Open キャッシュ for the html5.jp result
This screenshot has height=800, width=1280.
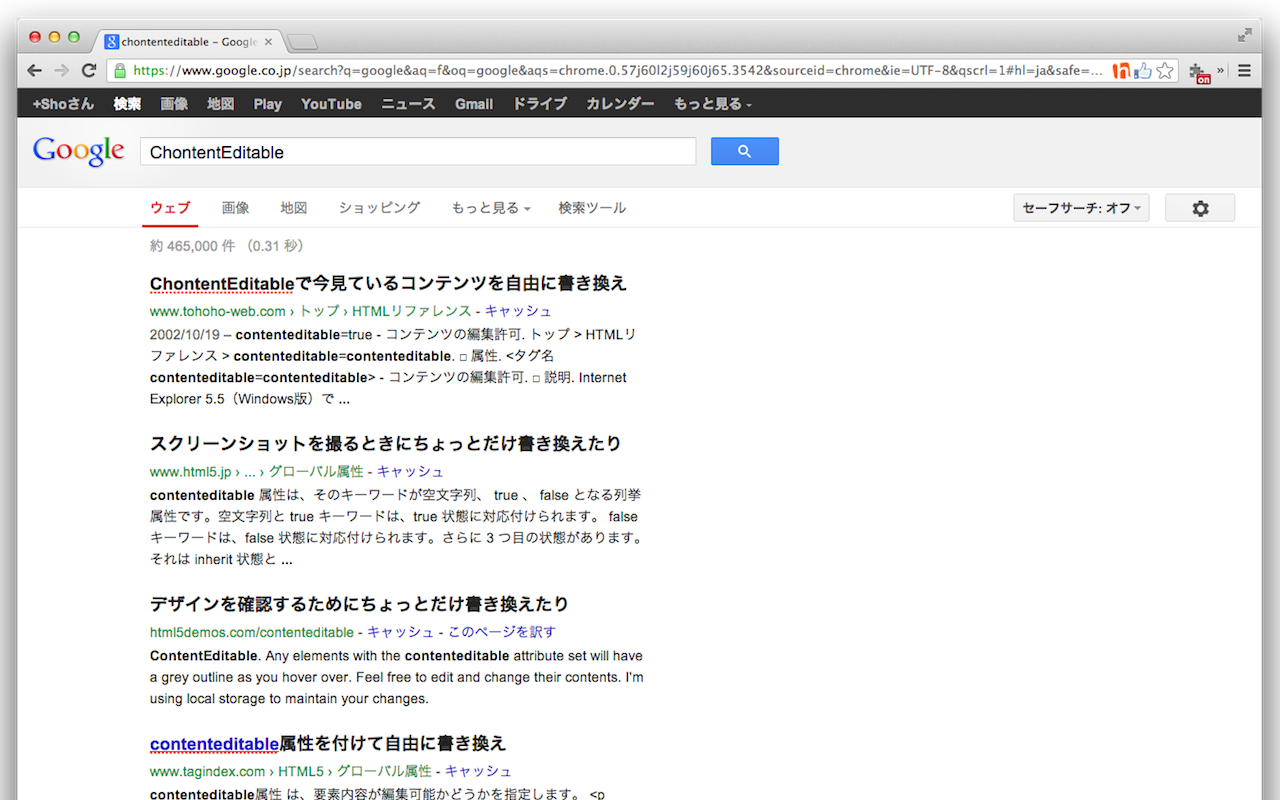[x=410, y=471]
